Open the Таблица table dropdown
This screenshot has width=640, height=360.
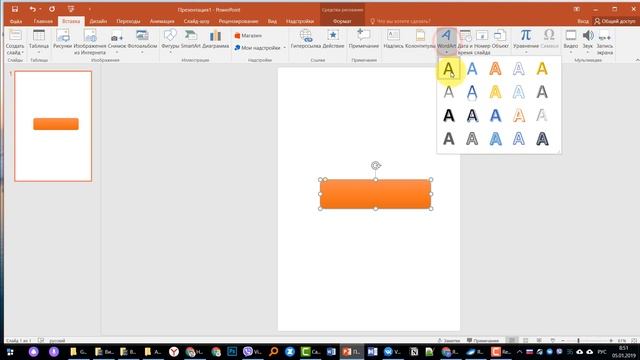[39, 42]
